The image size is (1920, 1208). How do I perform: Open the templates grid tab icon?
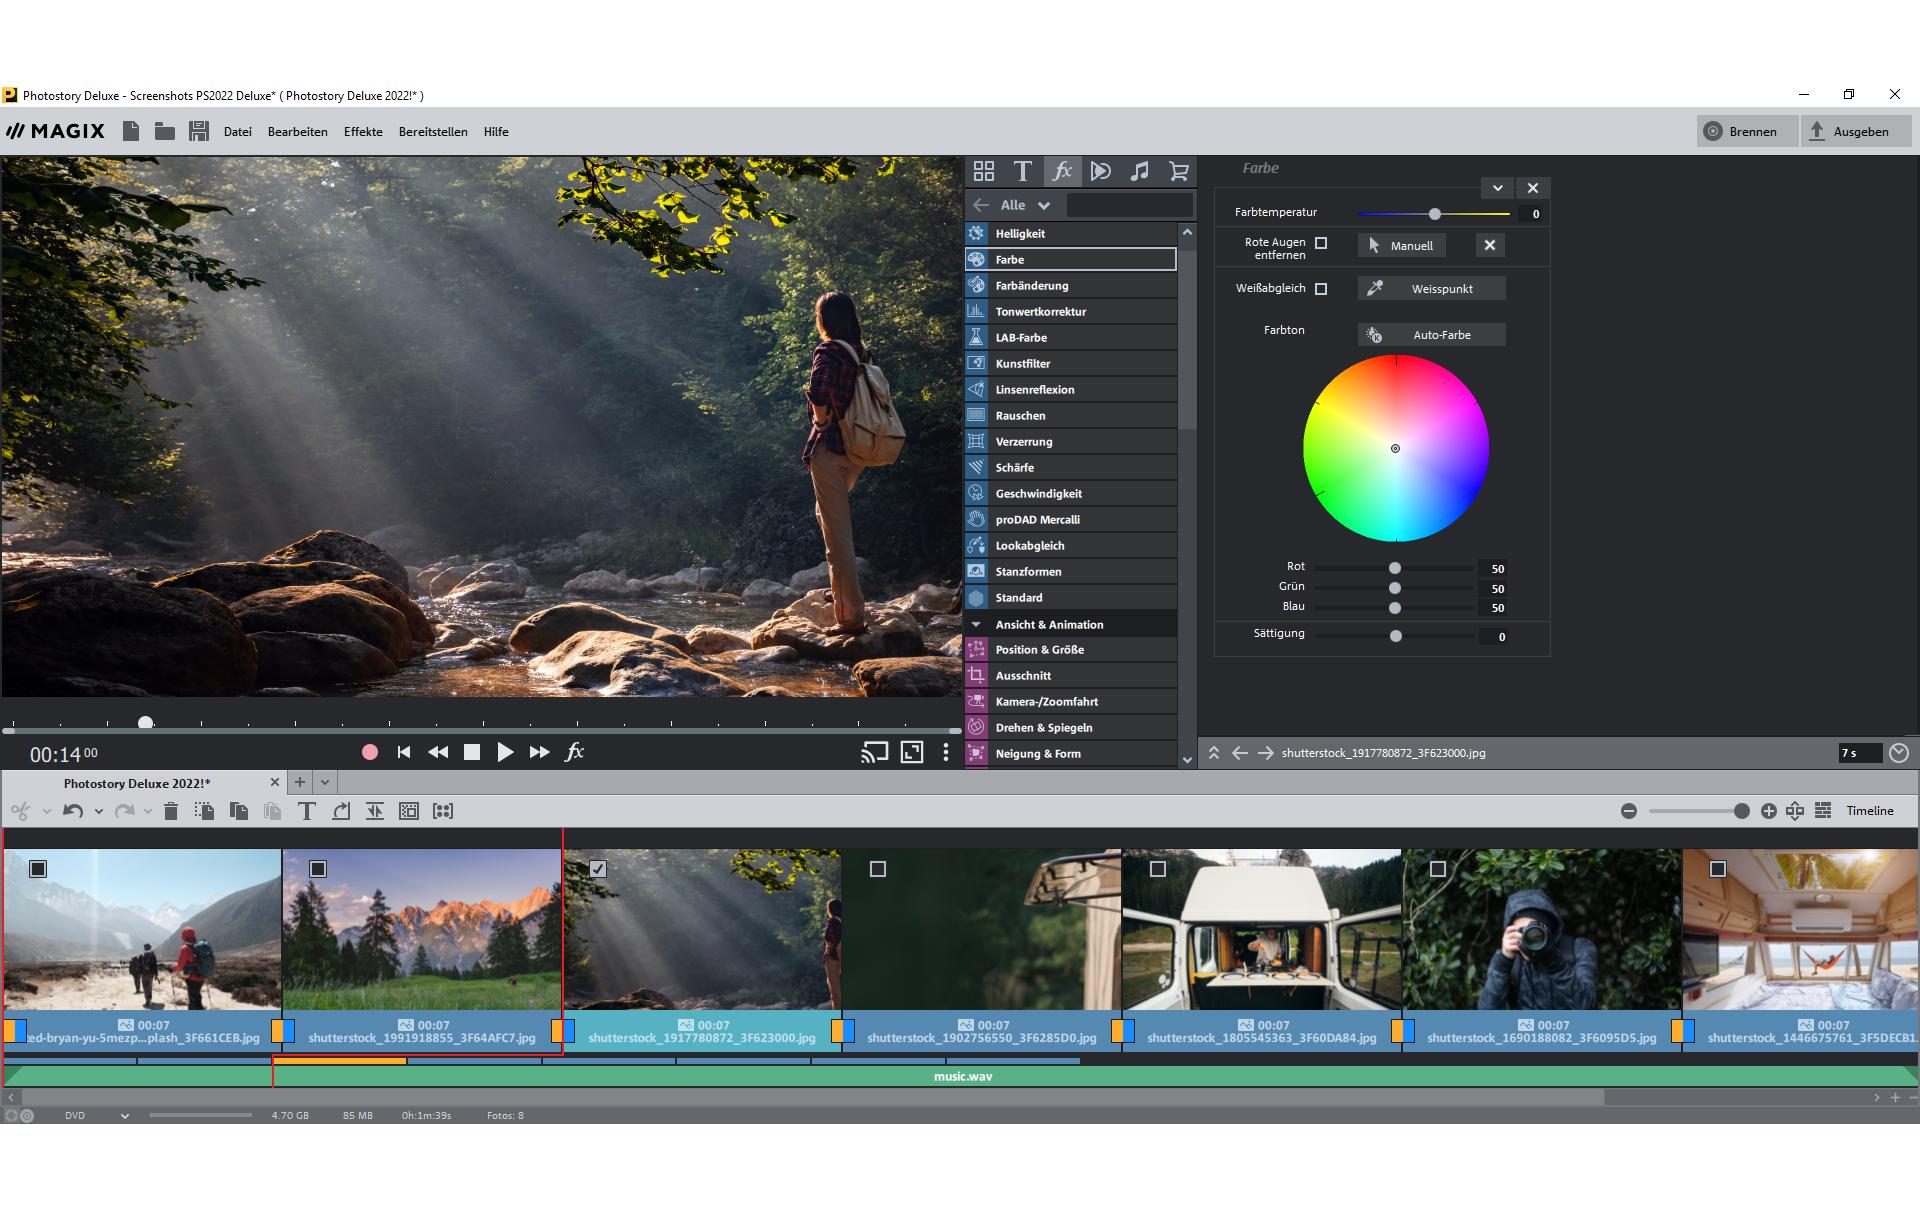(984, 171)
